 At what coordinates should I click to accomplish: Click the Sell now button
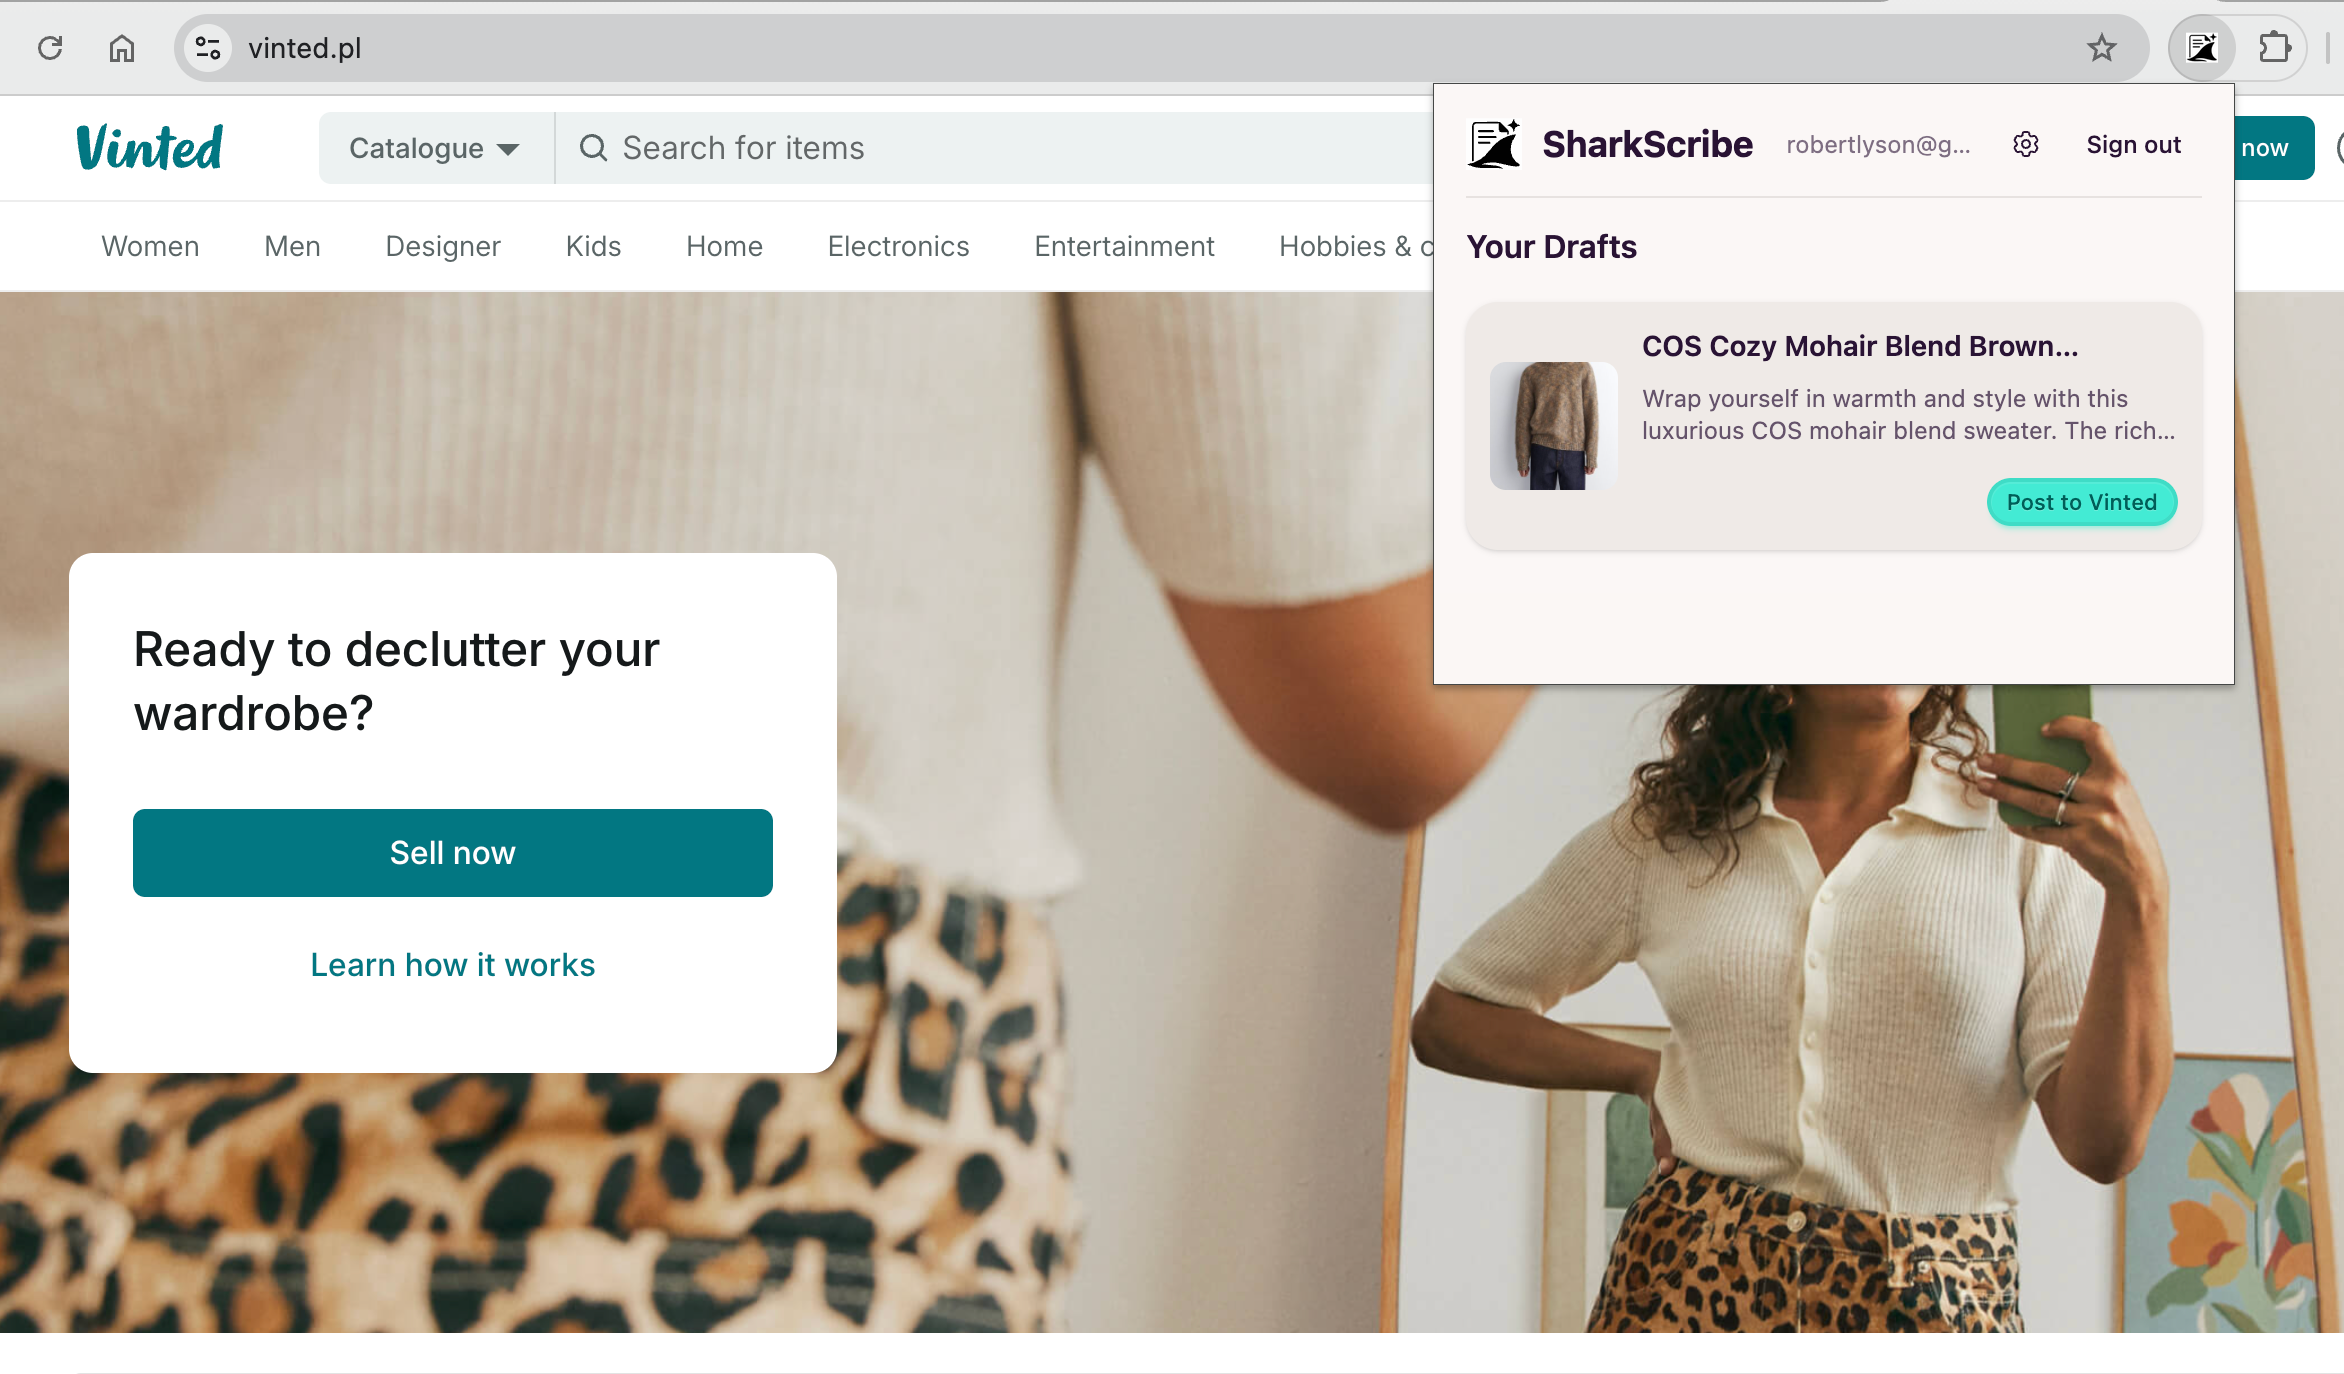click(x=452, y=852)
